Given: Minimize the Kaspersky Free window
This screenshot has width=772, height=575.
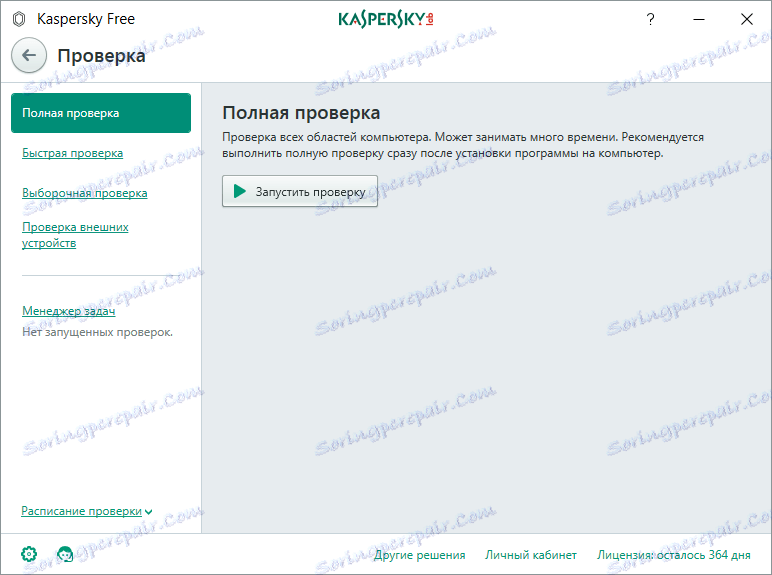Looking at the screenshot, I should [699, 19].
